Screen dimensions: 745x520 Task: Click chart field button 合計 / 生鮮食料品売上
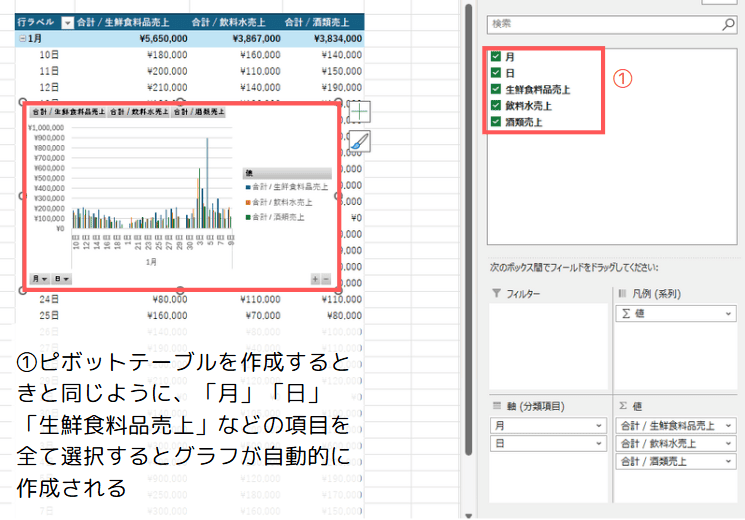click(68, 112)
